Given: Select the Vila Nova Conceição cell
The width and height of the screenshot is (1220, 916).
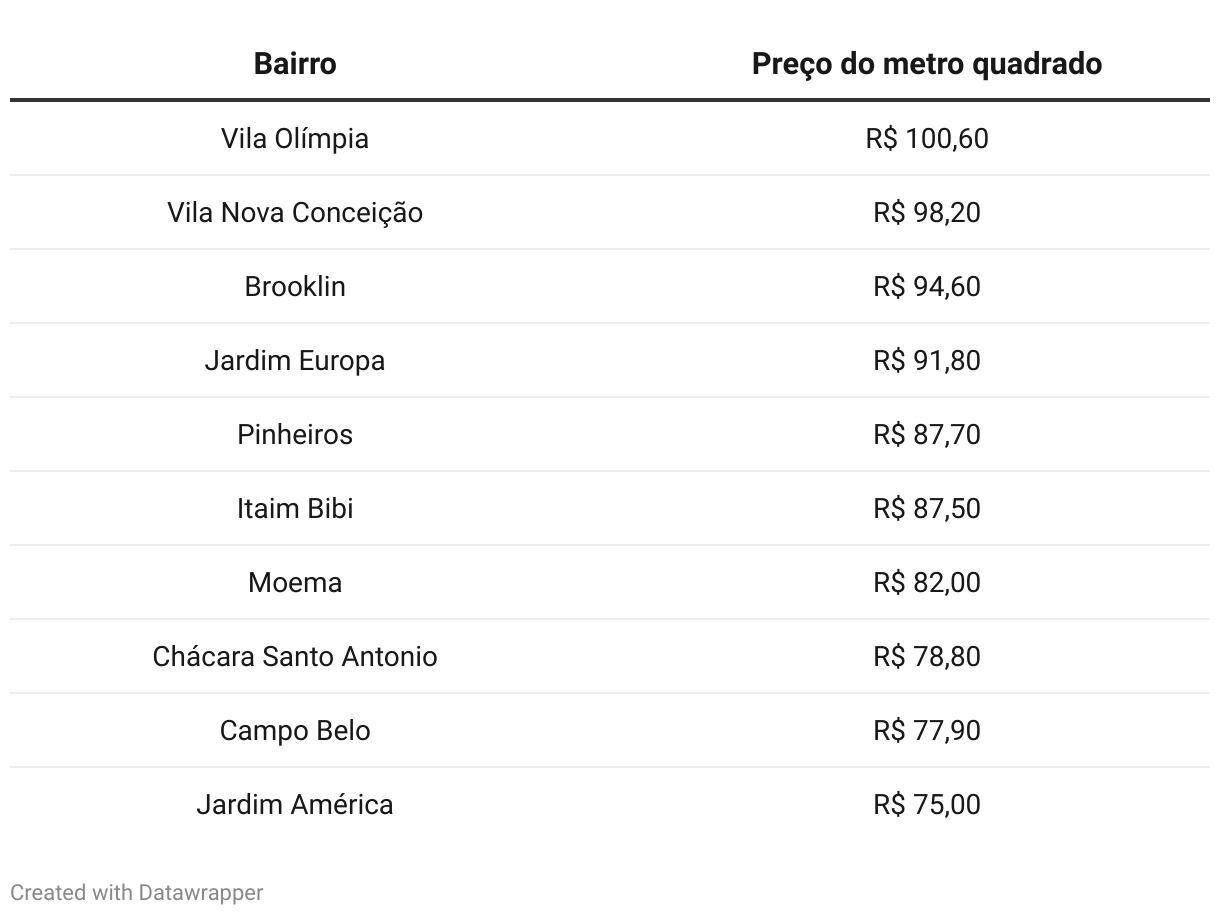Looking at the screenshot, I should 295,212.
